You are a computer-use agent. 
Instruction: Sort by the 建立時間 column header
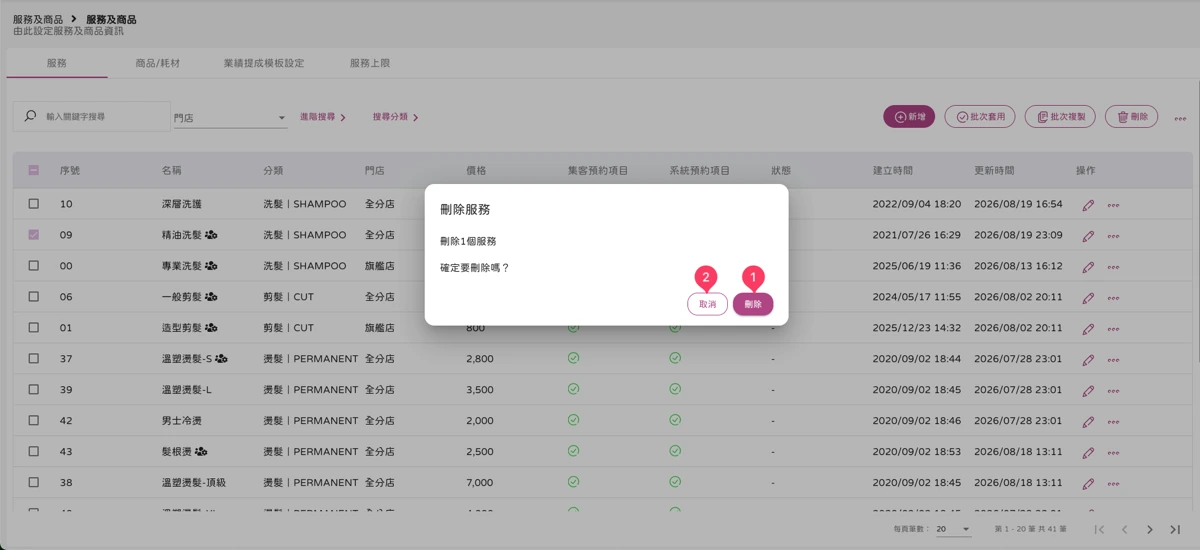coord(892,171)
